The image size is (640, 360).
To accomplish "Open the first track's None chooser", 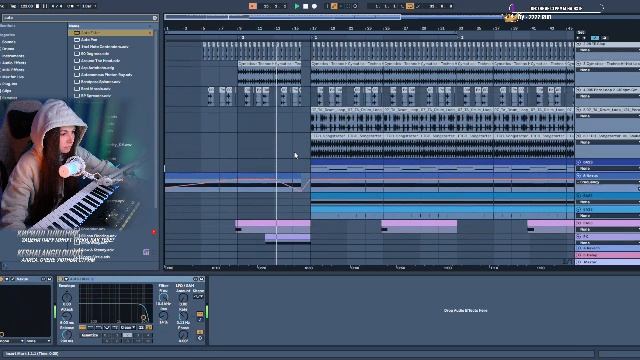I will click(x=609, y=50).
